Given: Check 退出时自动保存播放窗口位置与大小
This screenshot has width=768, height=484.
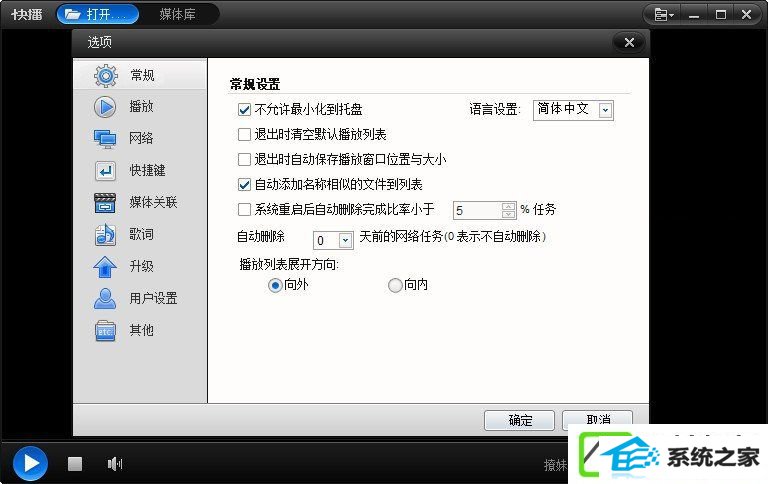Looking at the screenshot, I should [244, 159].
